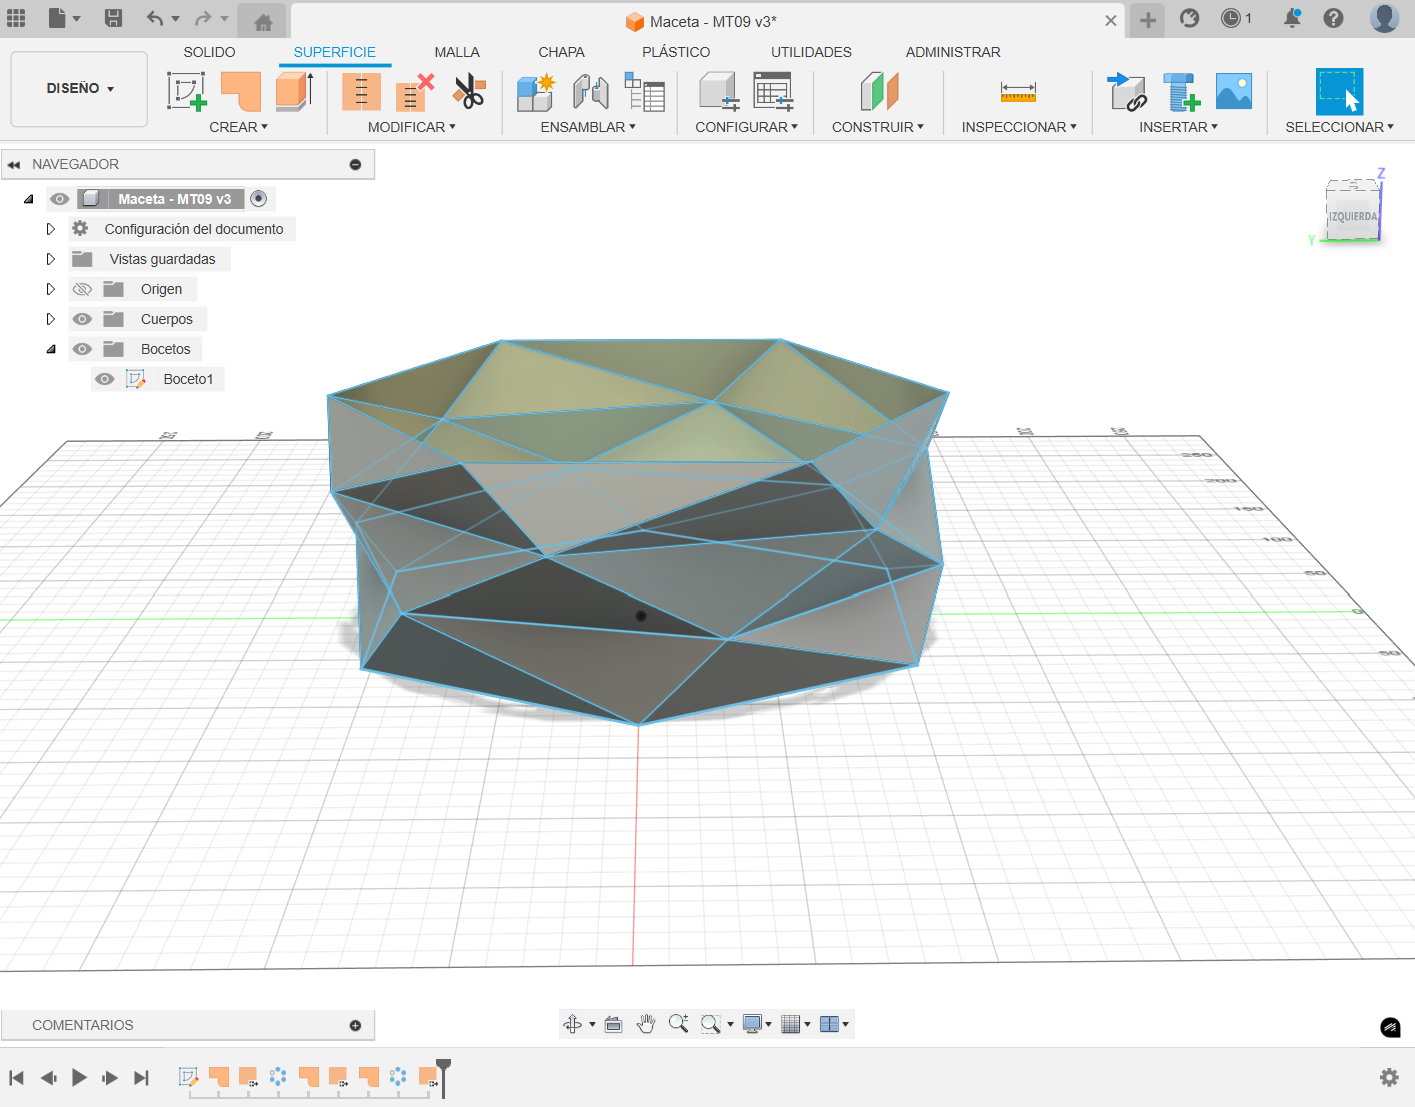This screenshot has width=1415, height=1107.
Task: Show the hidden Origen folder
Action: click(82, 289)
